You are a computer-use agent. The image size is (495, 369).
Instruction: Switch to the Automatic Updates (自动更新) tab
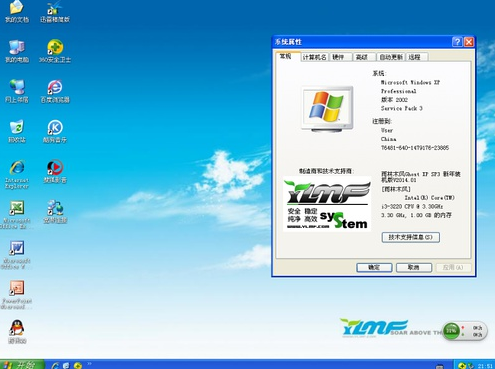391,57
